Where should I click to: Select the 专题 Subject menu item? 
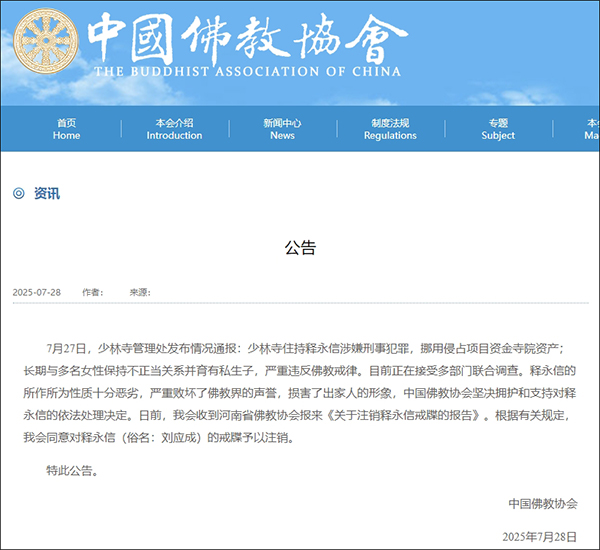tap(498, 129)
